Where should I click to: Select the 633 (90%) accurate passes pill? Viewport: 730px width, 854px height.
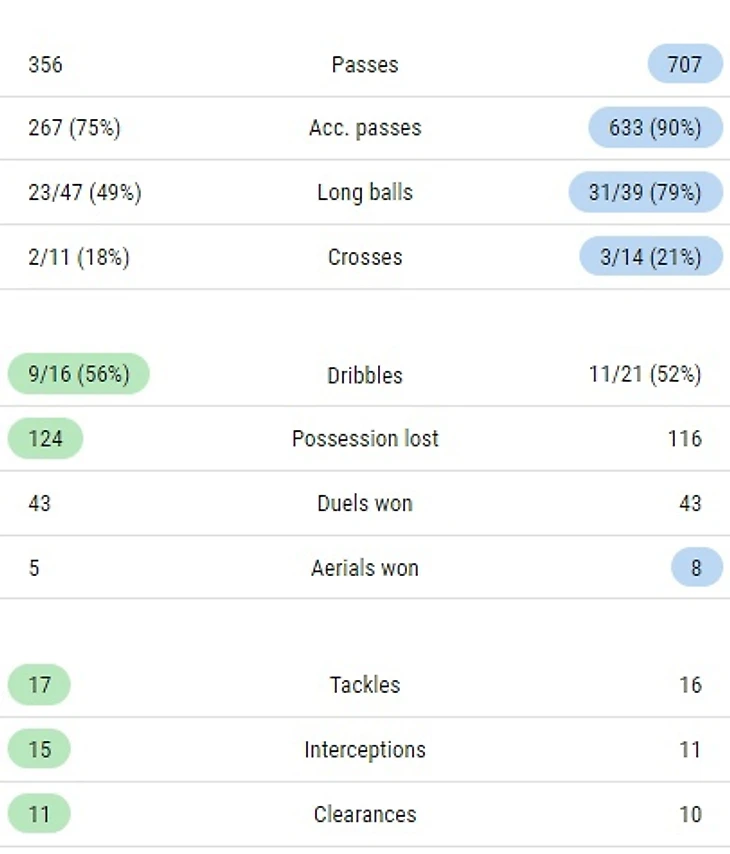pos(656,128)
